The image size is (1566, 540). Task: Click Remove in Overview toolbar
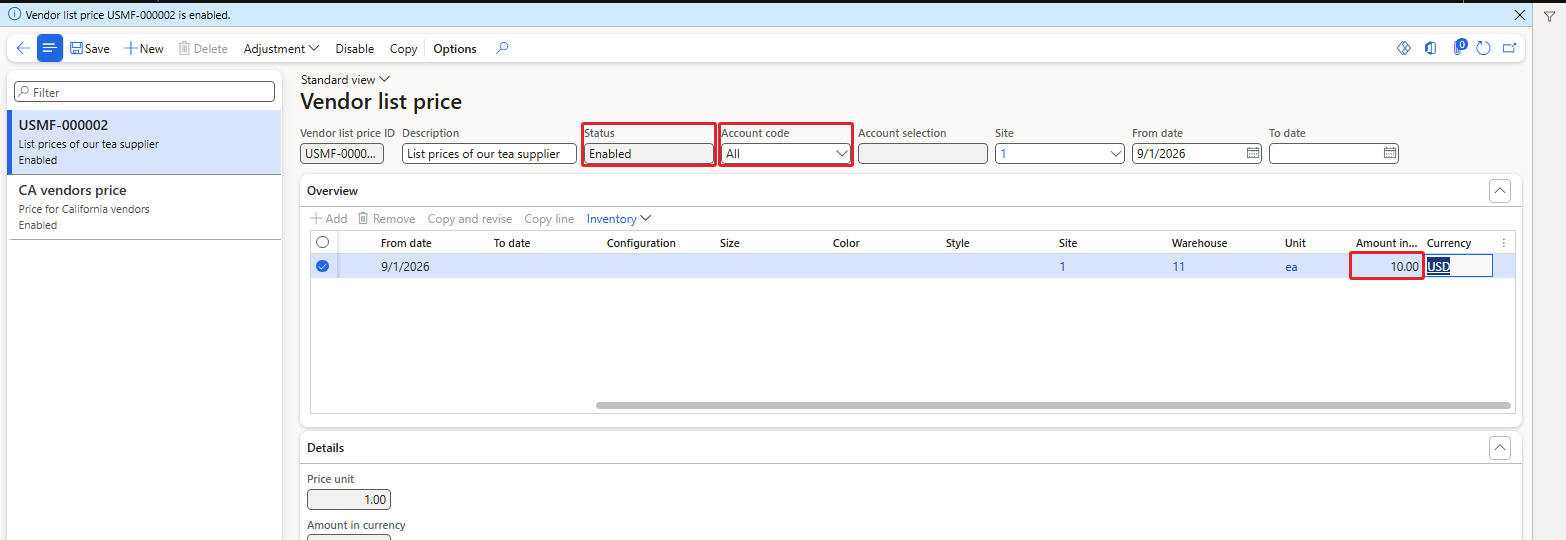[386, 219]
